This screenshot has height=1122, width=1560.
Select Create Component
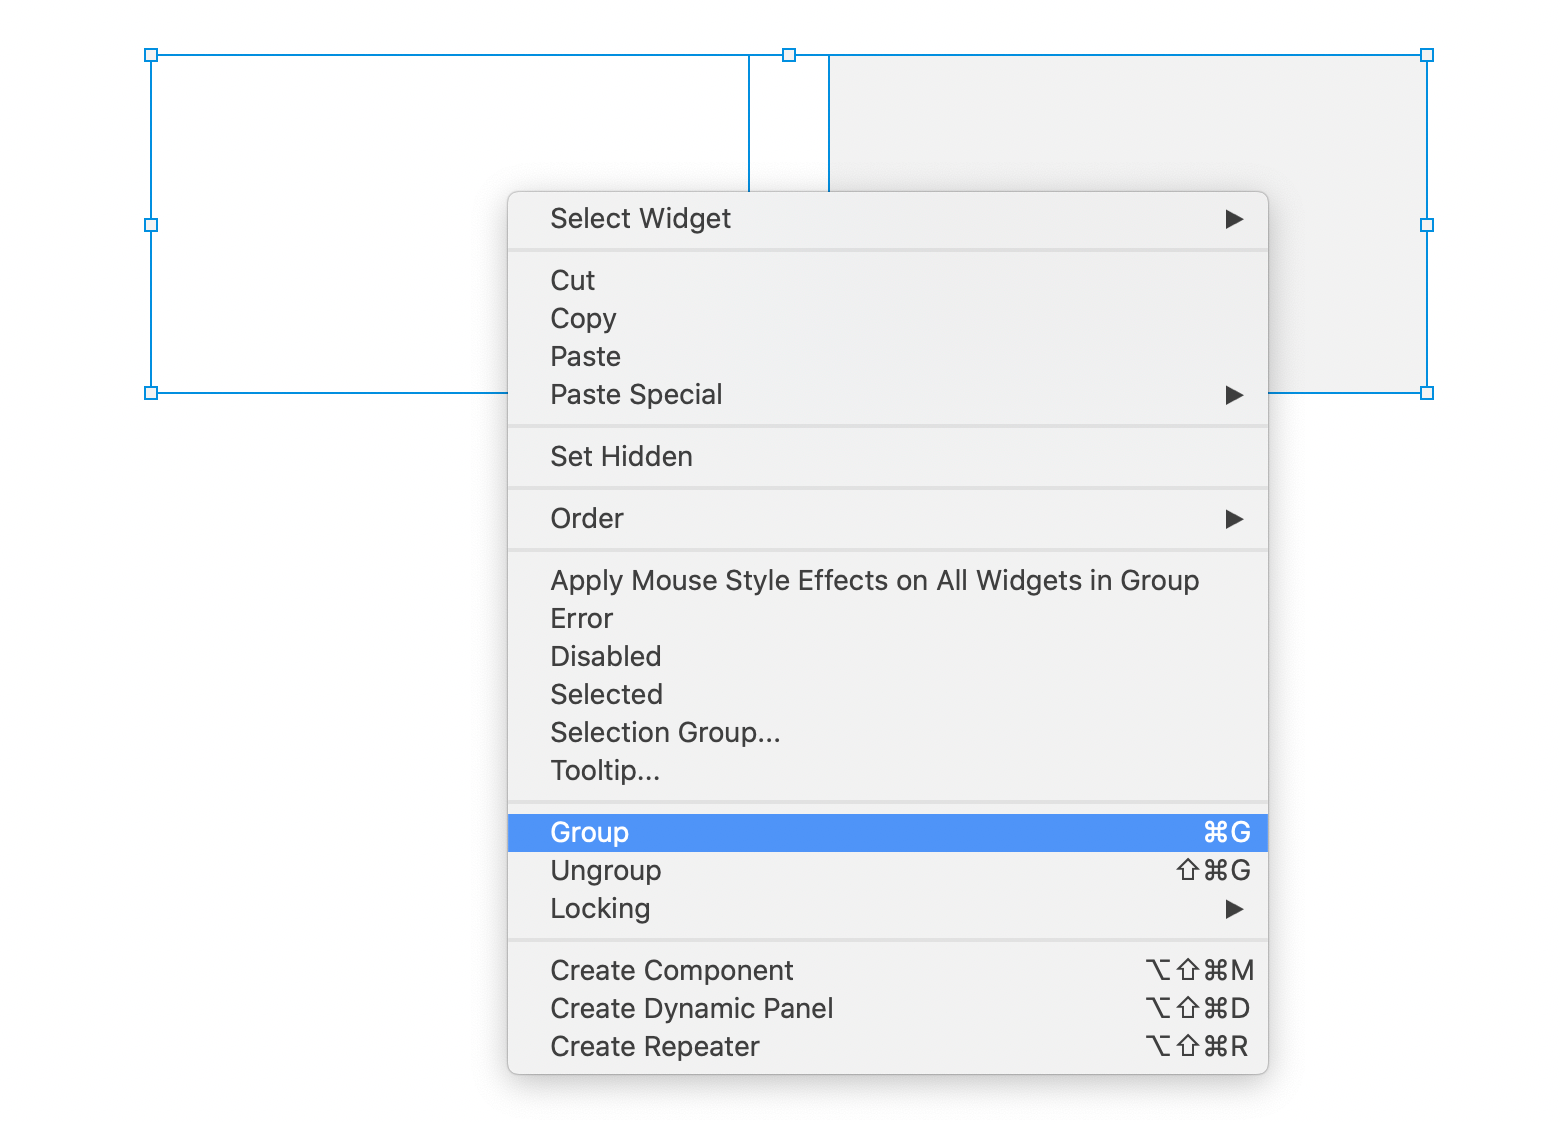pyautogui.click(x=888, y=971)
